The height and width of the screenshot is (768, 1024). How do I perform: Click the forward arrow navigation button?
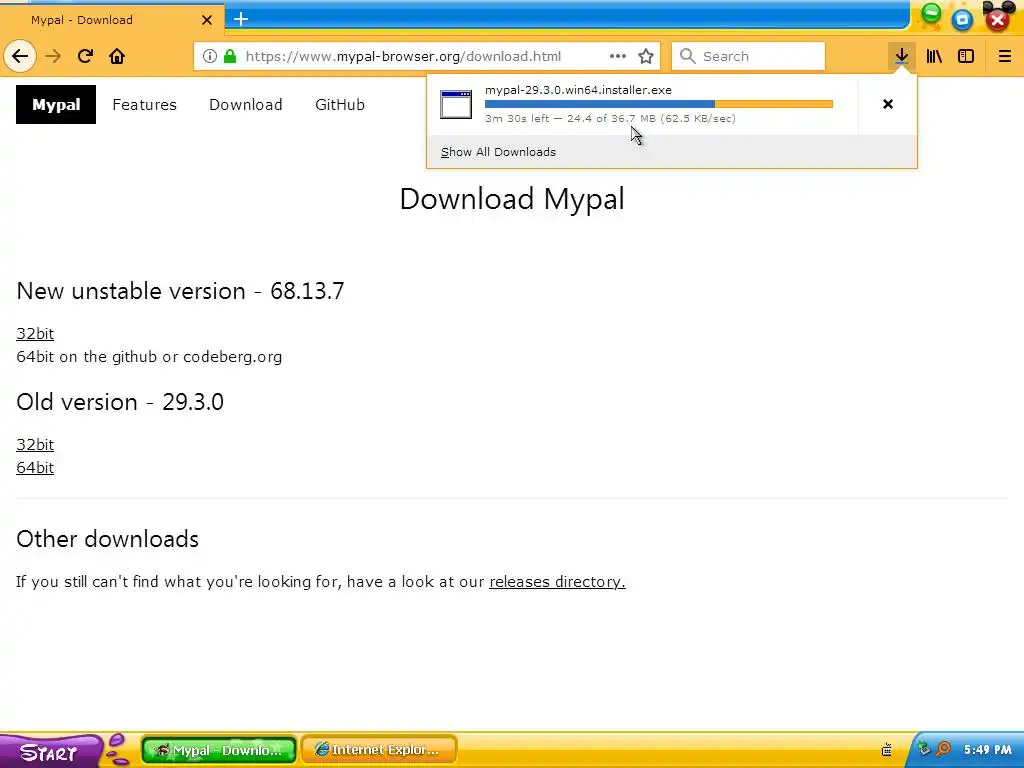(x=53, y=56)
